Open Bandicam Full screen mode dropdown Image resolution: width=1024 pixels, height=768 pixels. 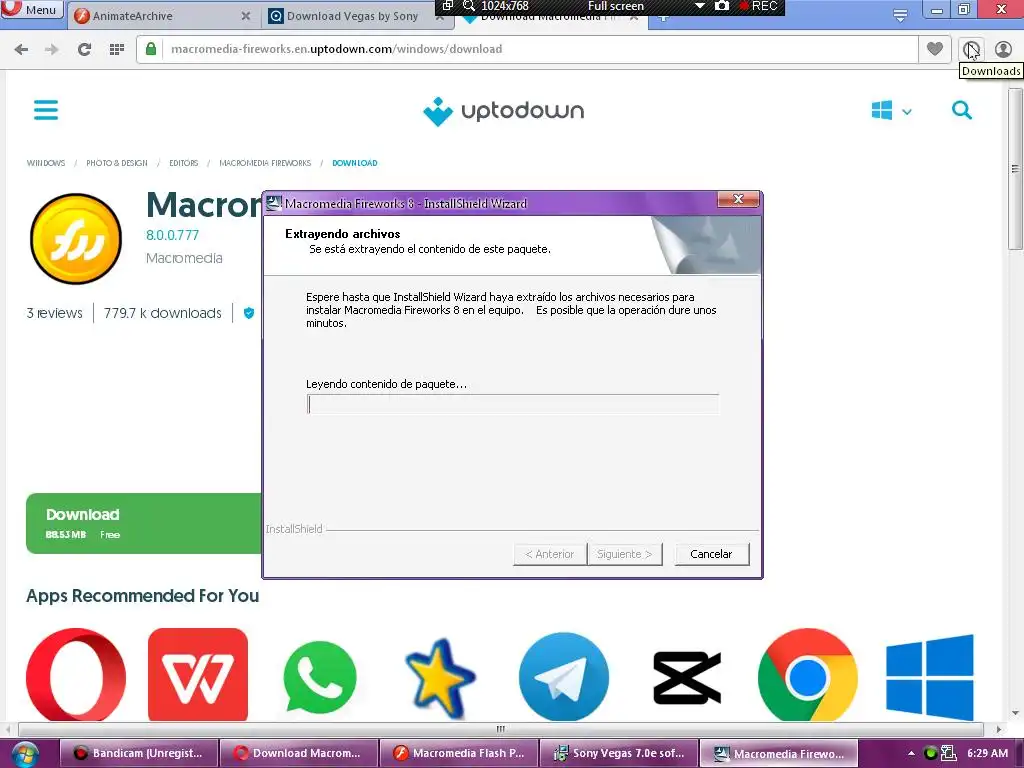699,7
